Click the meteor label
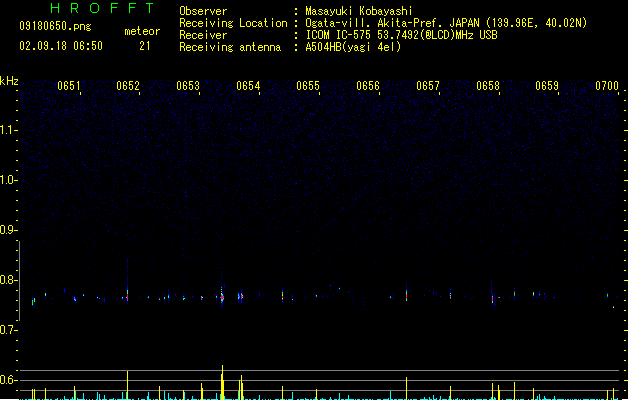The height and width of the screenshot is (400, 629). [142, 31]
